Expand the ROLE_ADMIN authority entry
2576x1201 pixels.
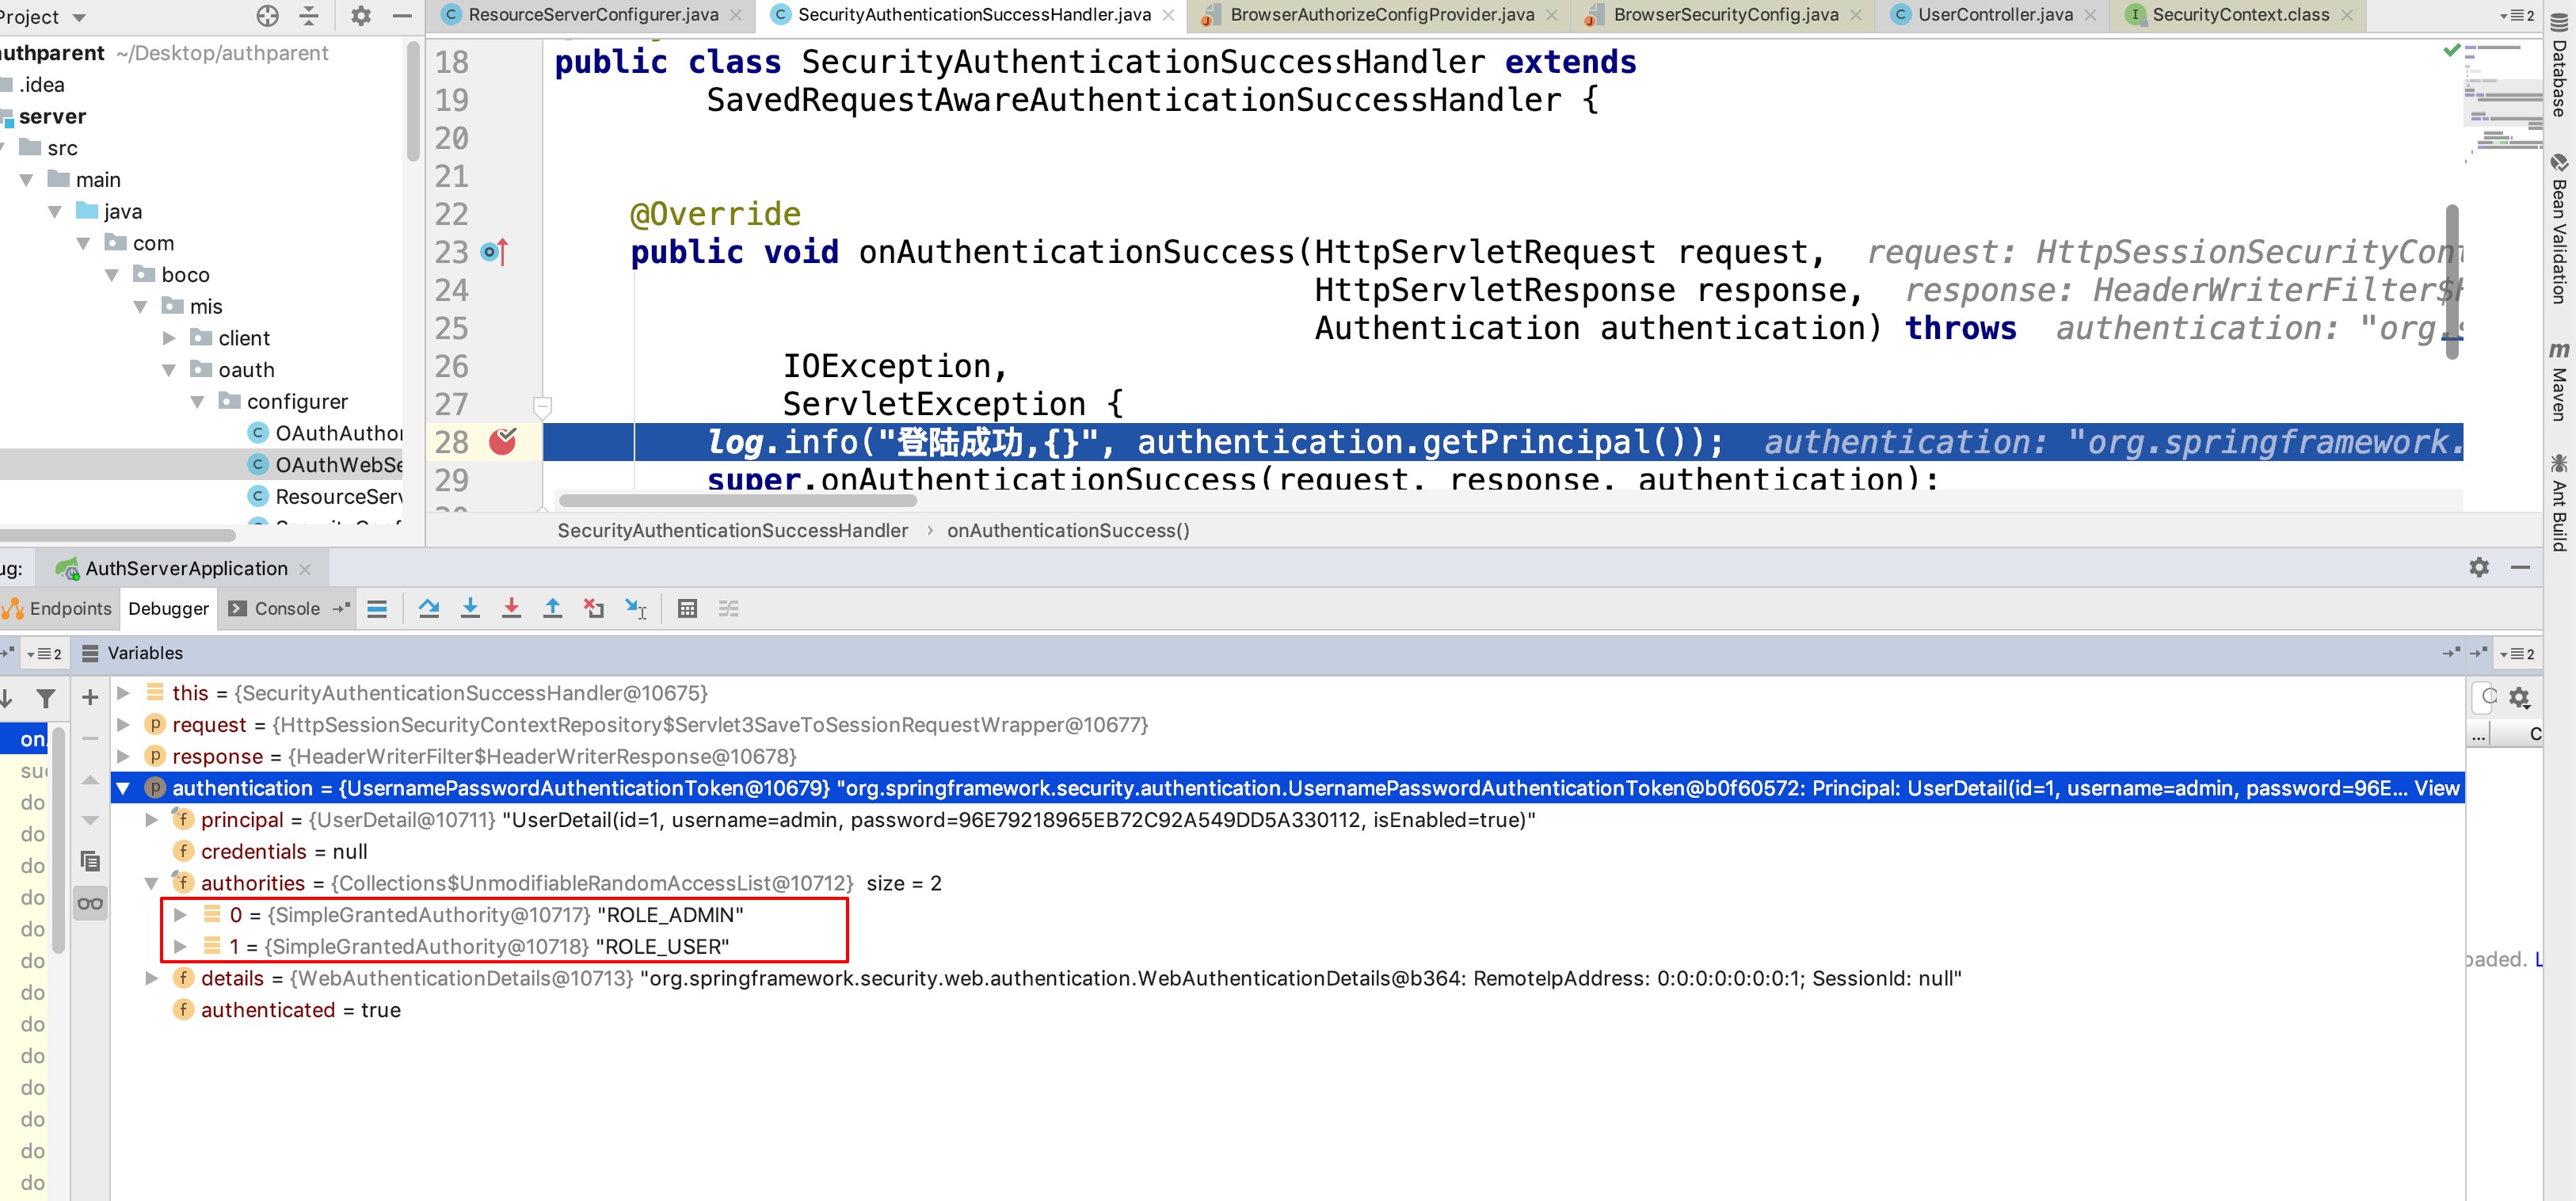180,915
